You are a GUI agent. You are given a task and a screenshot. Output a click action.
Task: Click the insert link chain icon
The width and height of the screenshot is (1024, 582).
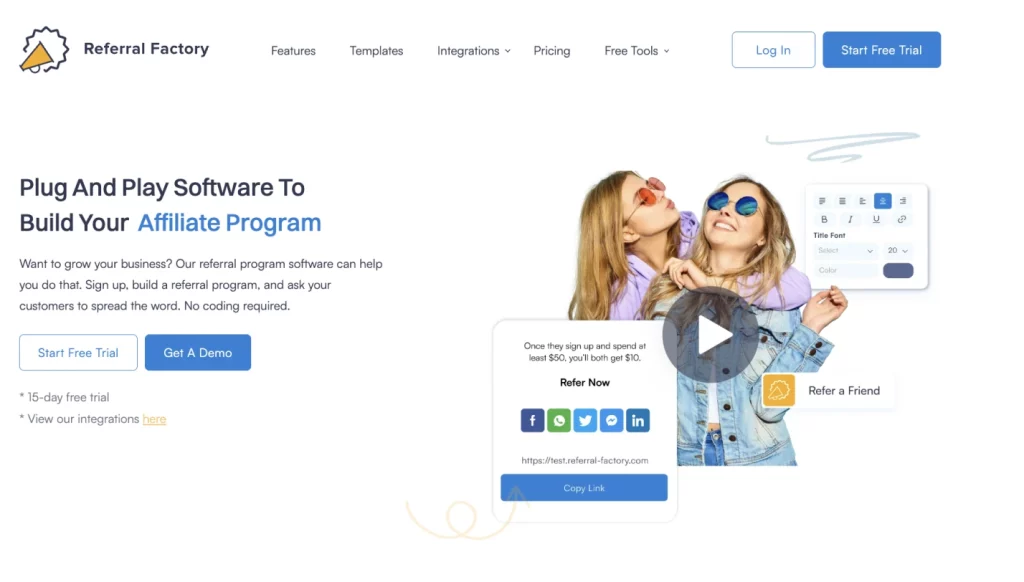[x=902, y=219]
